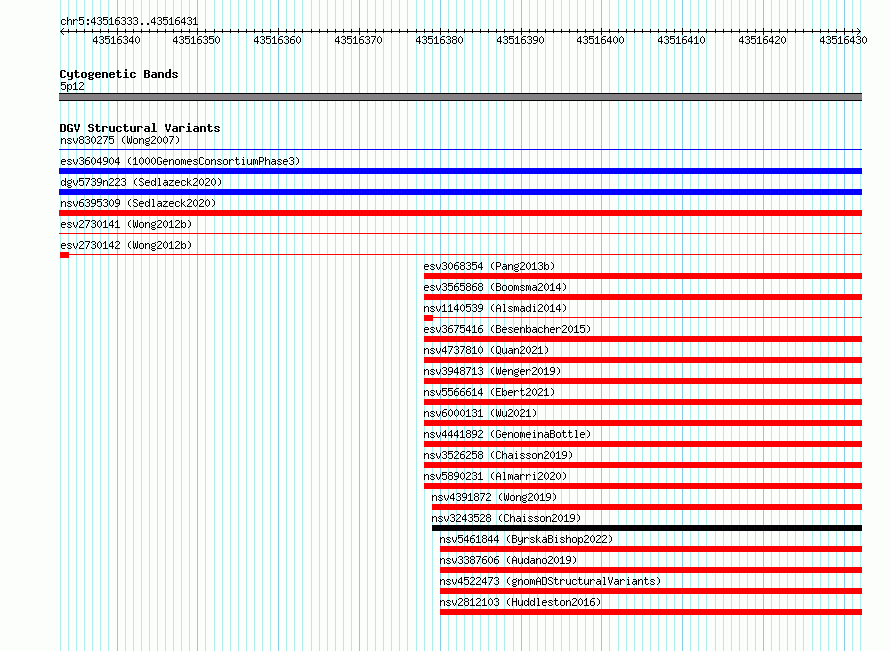Open nsv5566614 (Ebert2021) variant
The height and width of the screenshot is (651, 890).
pyautogui.click(x=489, y=392)
